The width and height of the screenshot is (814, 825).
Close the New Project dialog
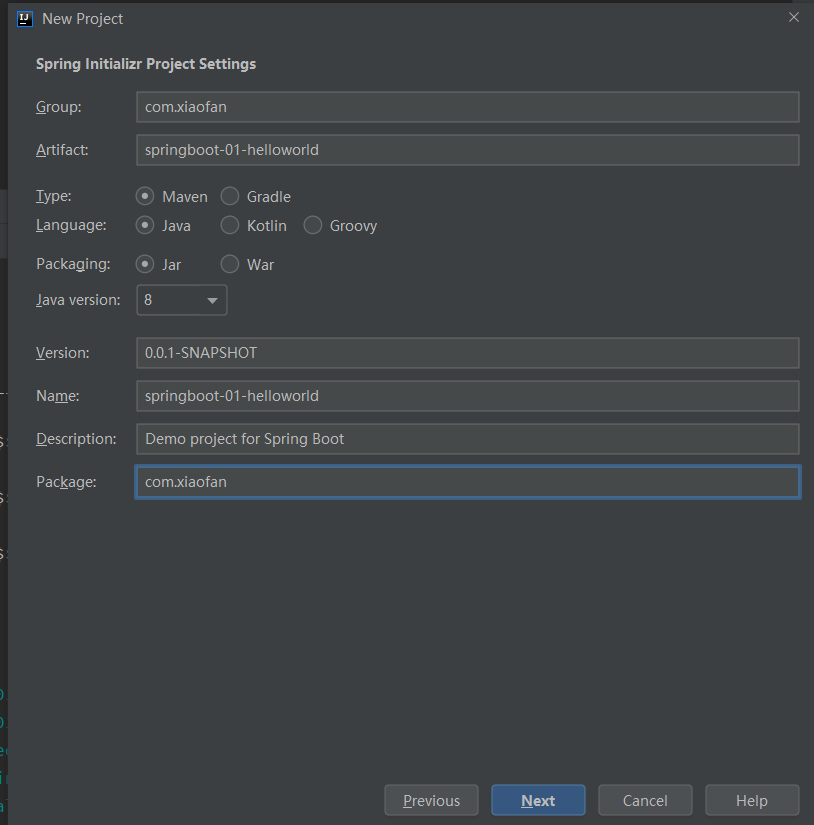(793, 17)
